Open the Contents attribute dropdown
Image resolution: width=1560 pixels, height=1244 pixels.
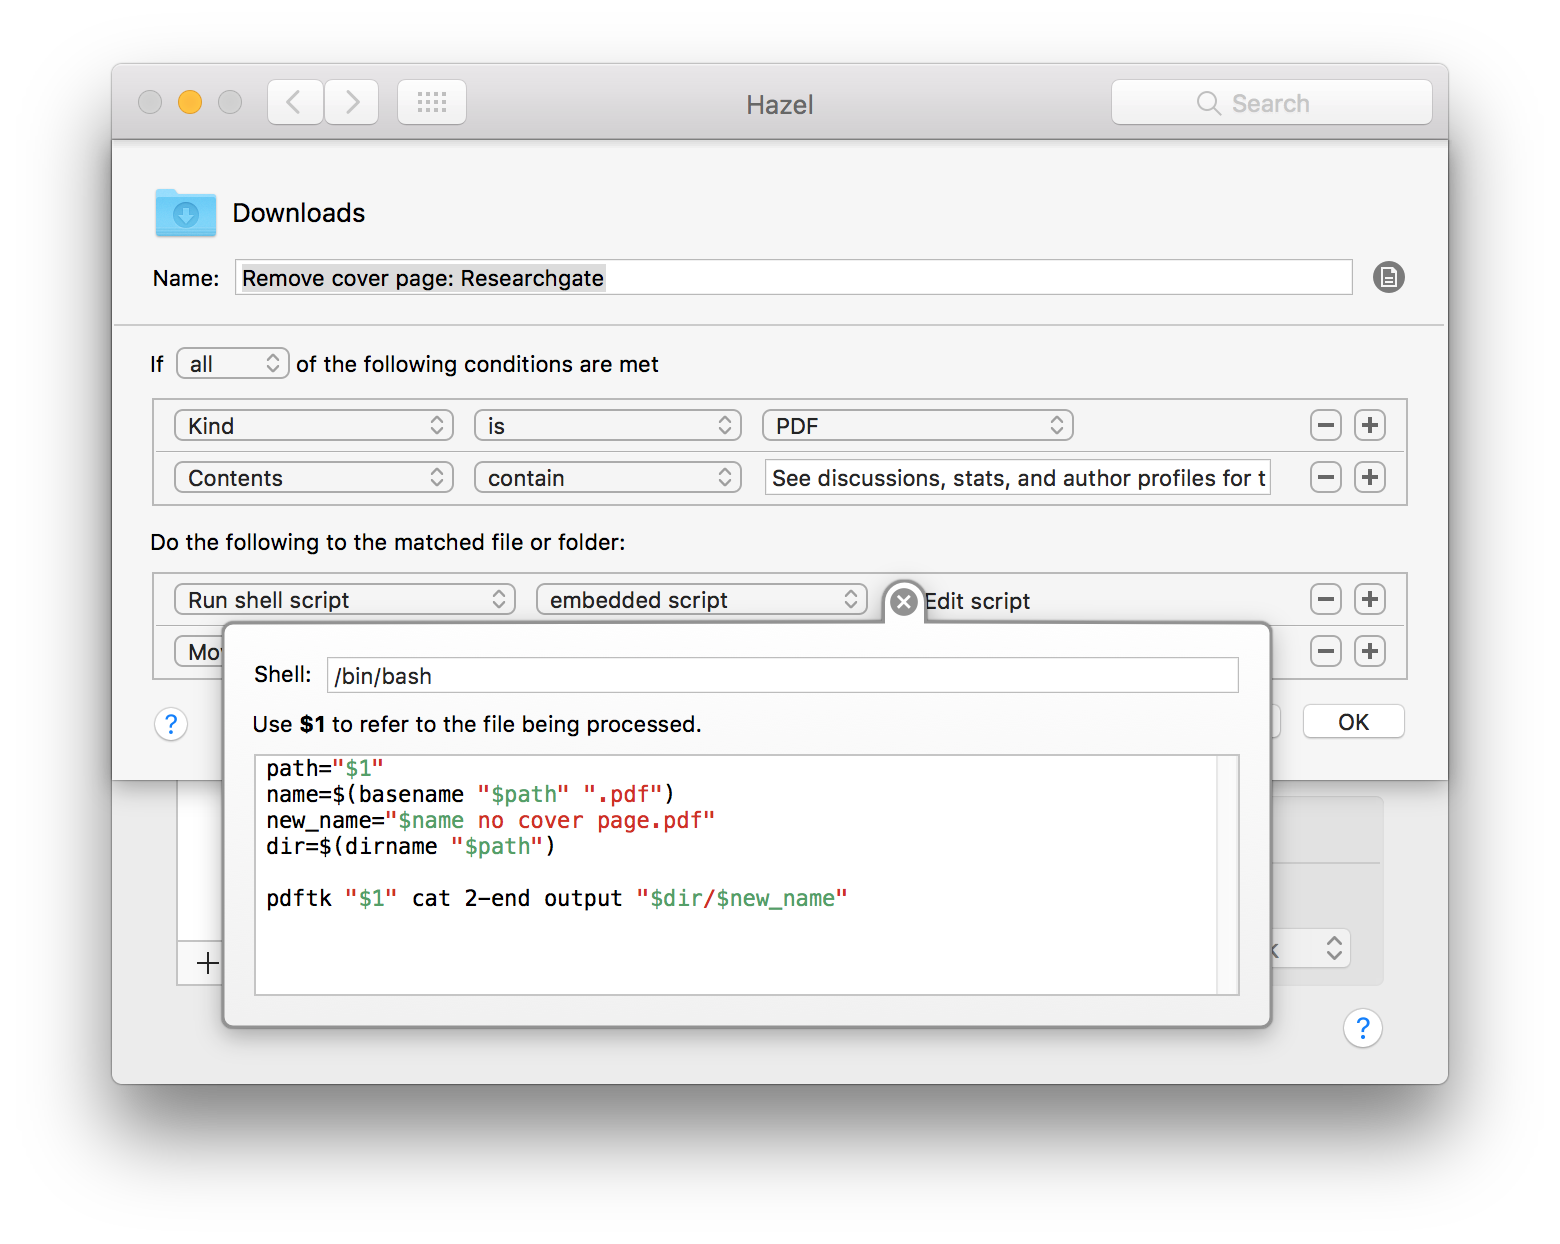point(314,478)
